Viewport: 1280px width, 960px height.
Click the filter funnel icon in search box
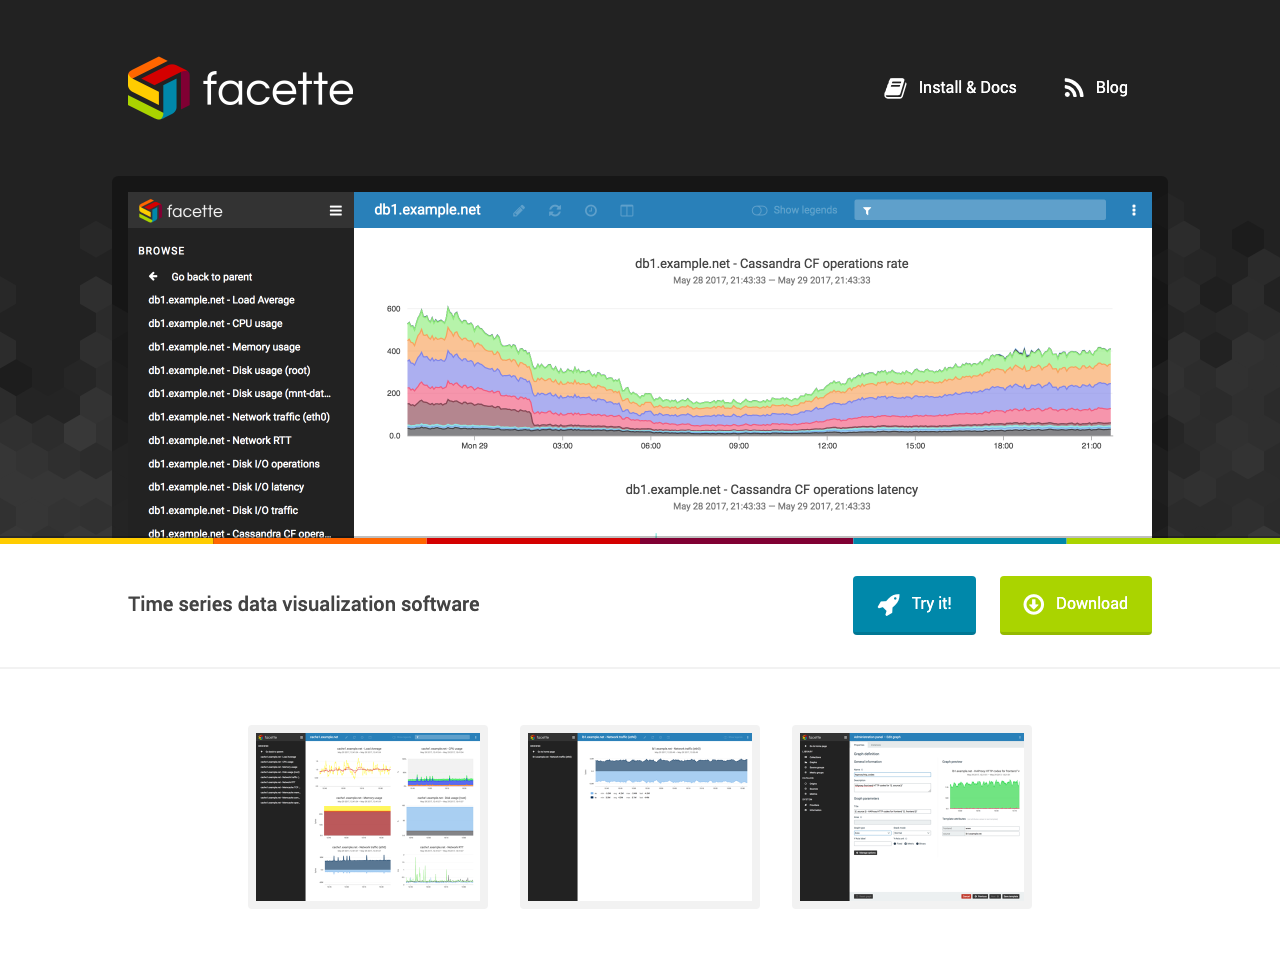click(x=866, y=210)
